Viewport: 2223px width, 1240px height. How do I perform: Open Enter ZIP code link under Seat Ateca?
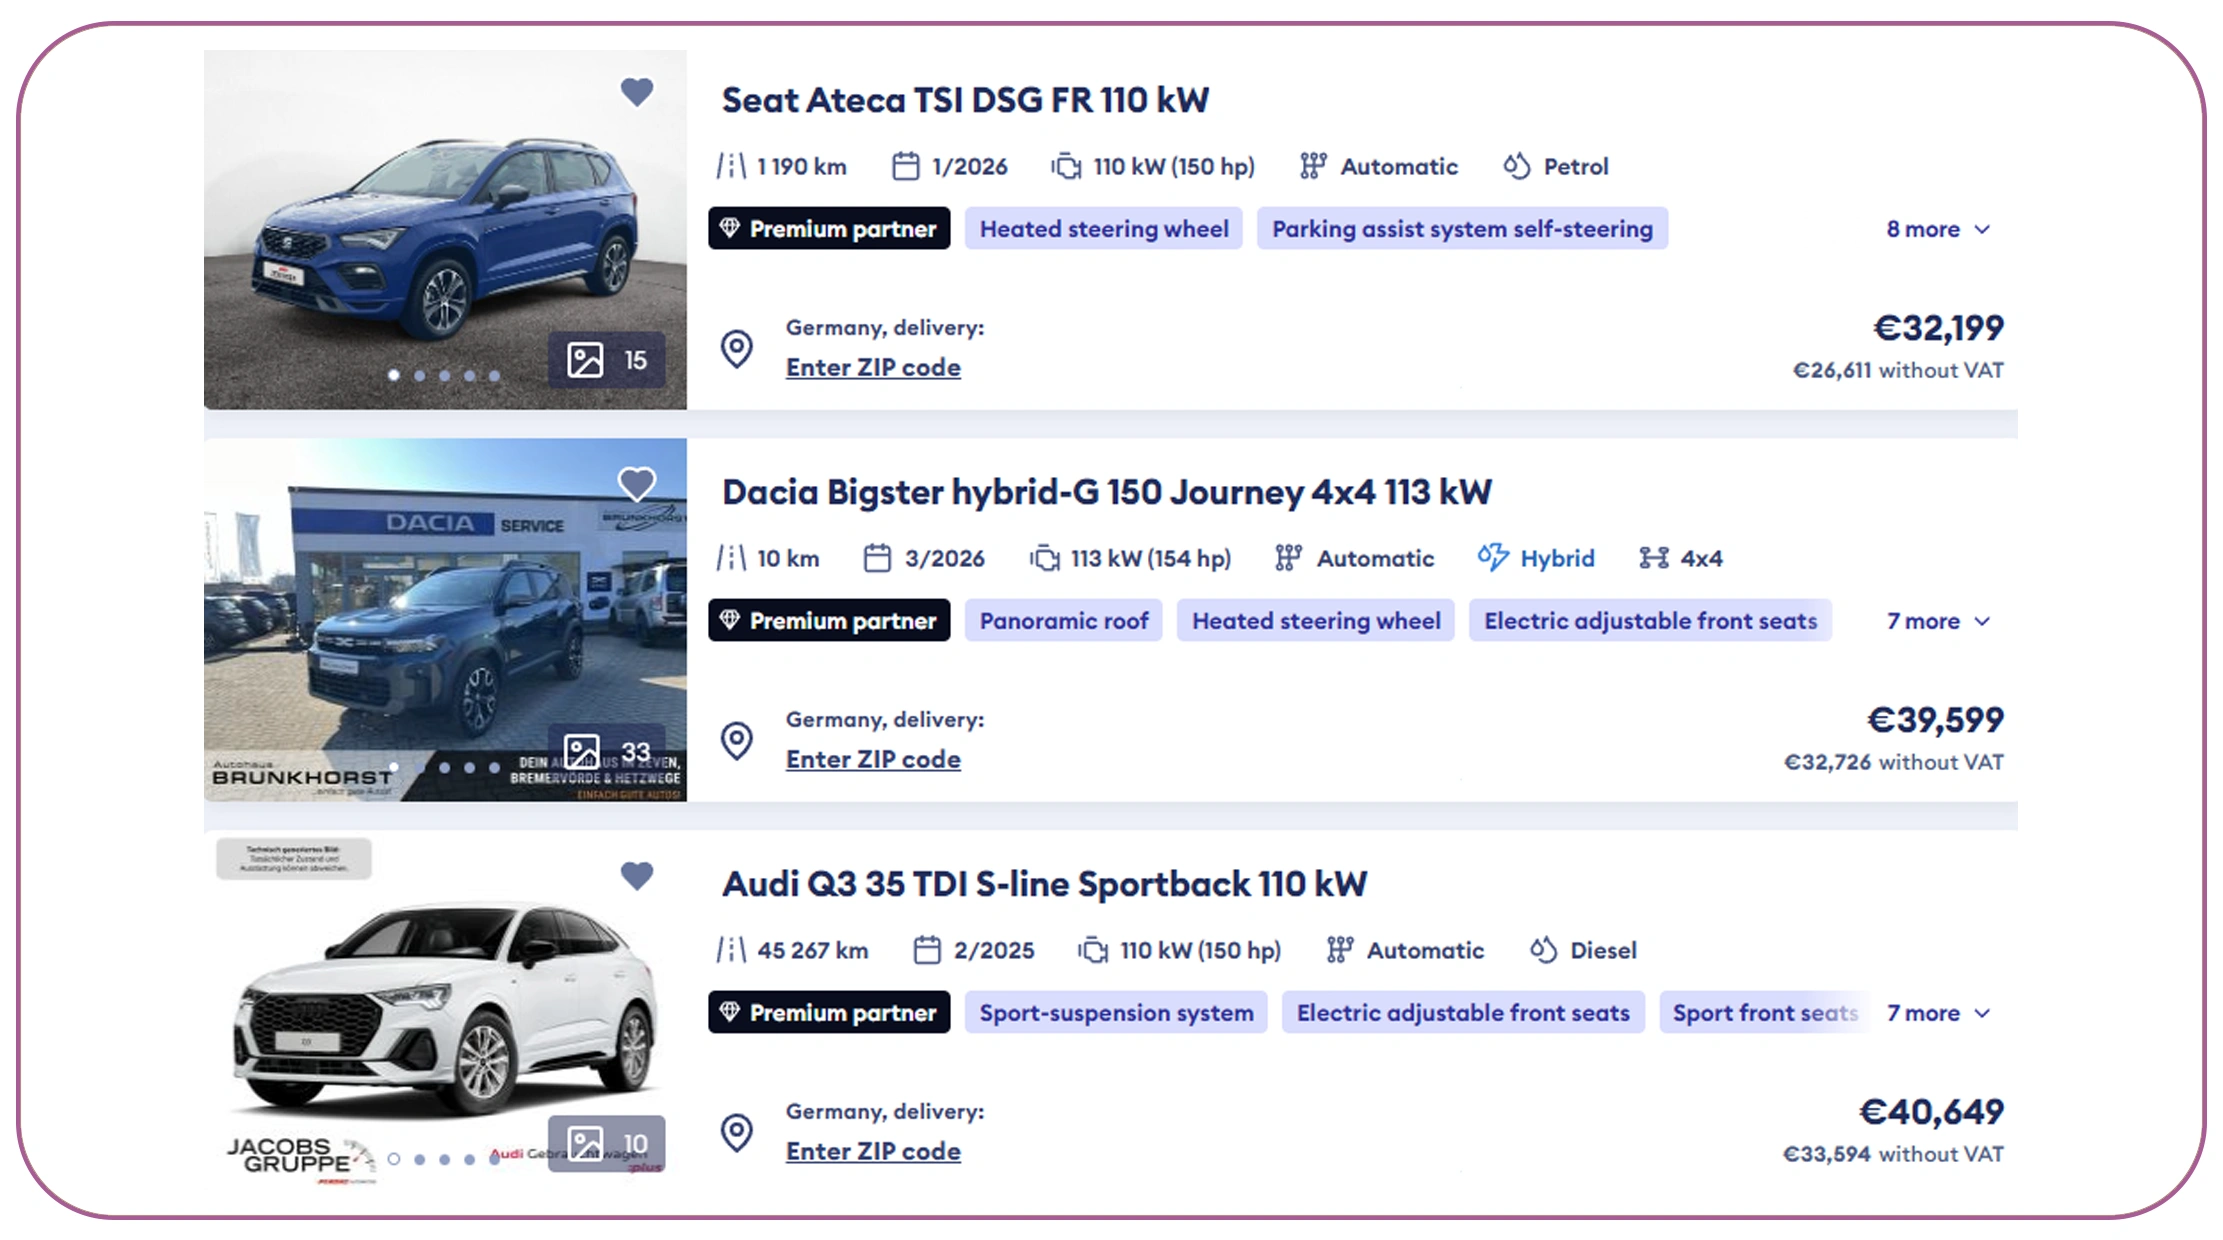click(873, 367)
